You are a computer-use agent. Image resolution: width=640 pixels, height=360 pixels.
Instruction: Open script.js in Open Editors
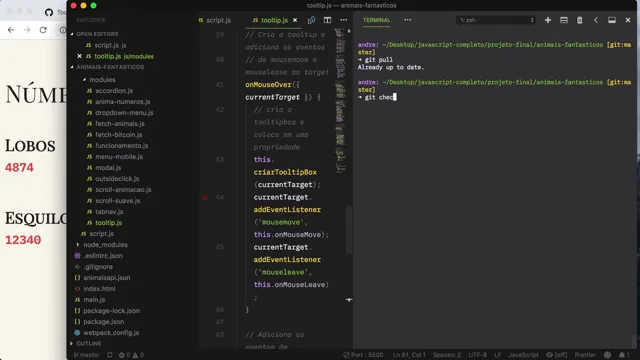click(x=106, y=45)
